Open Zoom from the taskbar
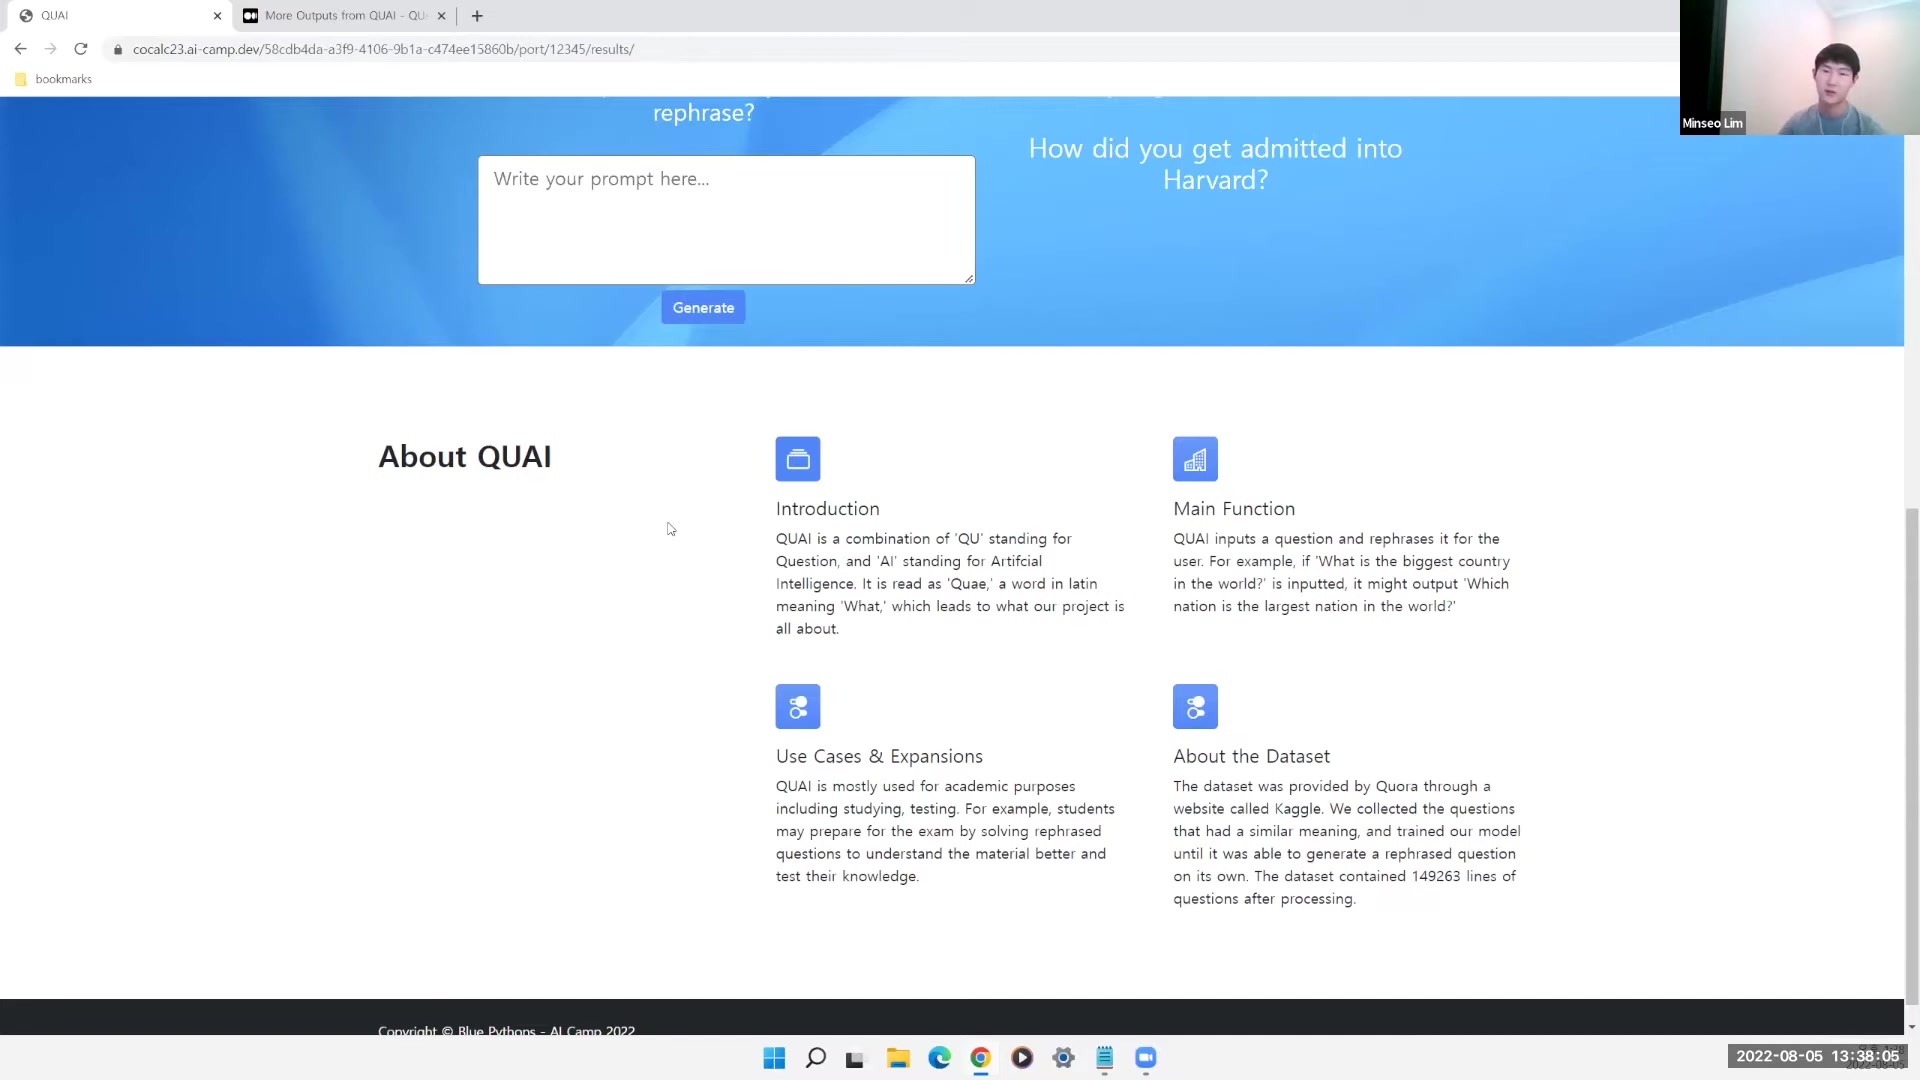Image resolution: width=1920 pixels, height=1080 pixels. (x=1146, y=1058)
